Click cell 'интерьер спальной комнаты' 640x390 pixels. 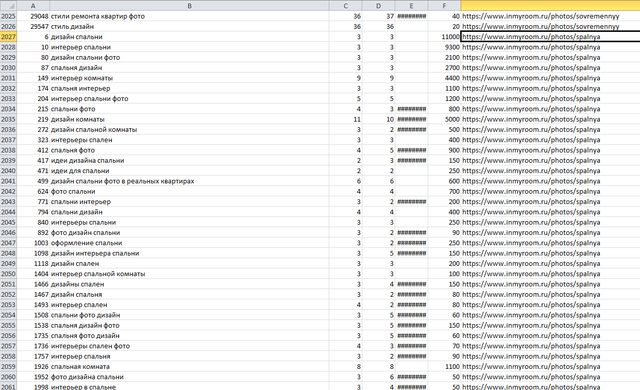pyautogui.click(x=189, y=274)
